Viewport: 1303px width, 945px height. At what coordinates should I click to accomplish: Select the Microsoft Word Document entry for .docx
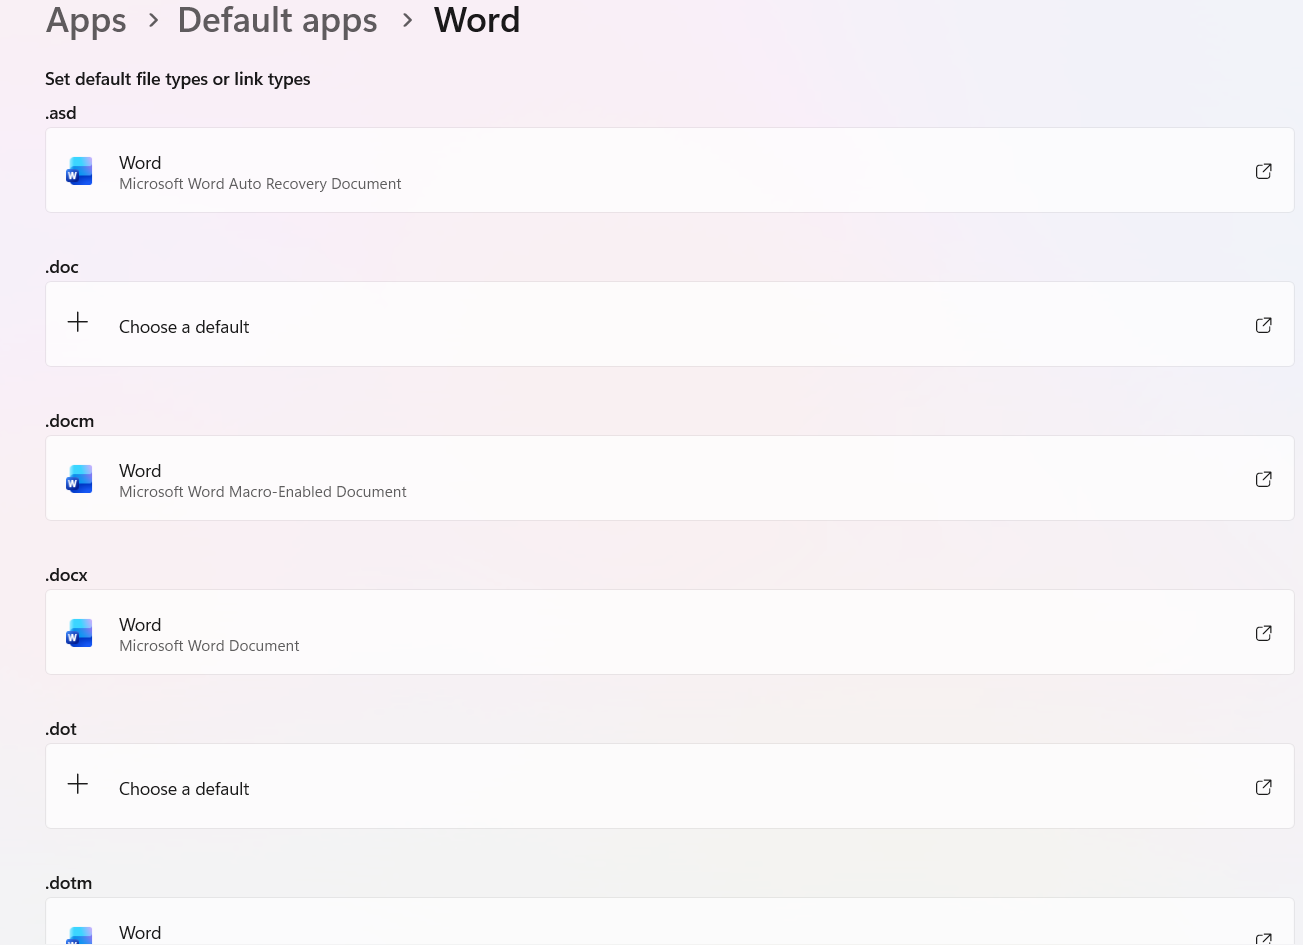[x=600, y=632]
